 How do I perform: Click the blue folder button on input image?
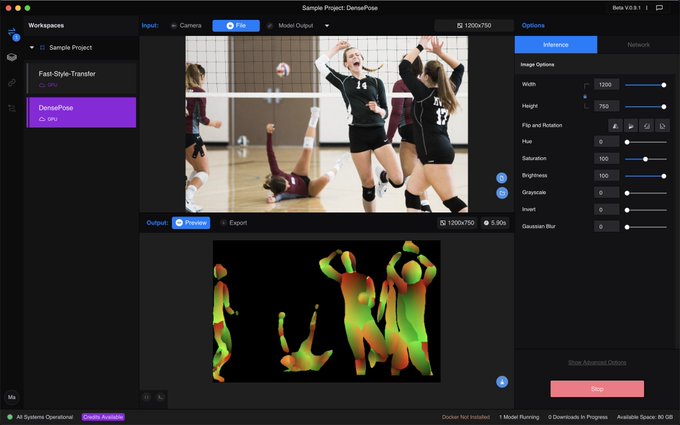502,193
